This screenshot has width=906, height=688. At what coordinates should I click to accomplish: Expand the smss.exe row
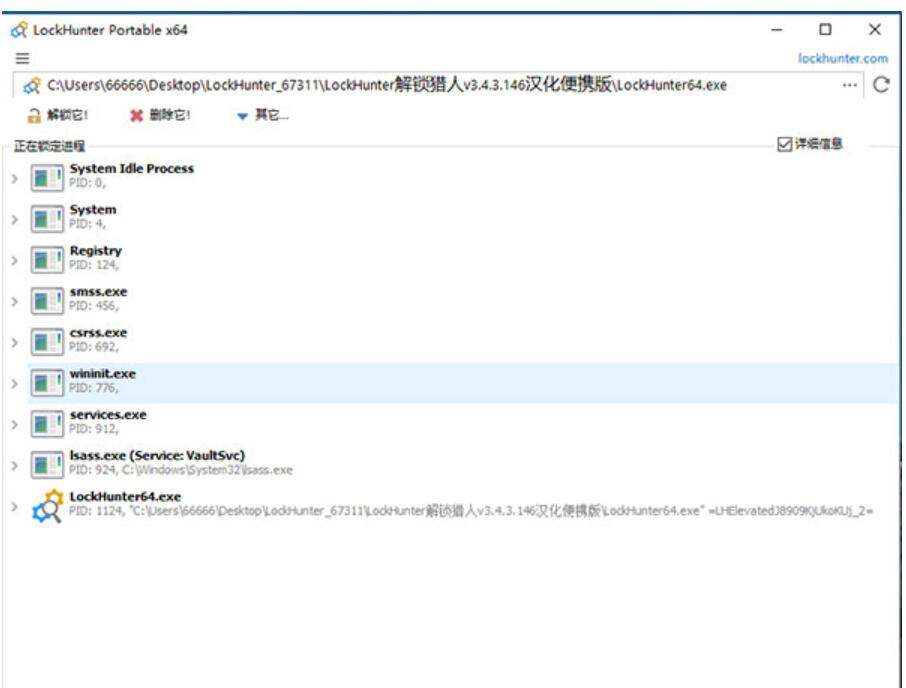(15, 302)
